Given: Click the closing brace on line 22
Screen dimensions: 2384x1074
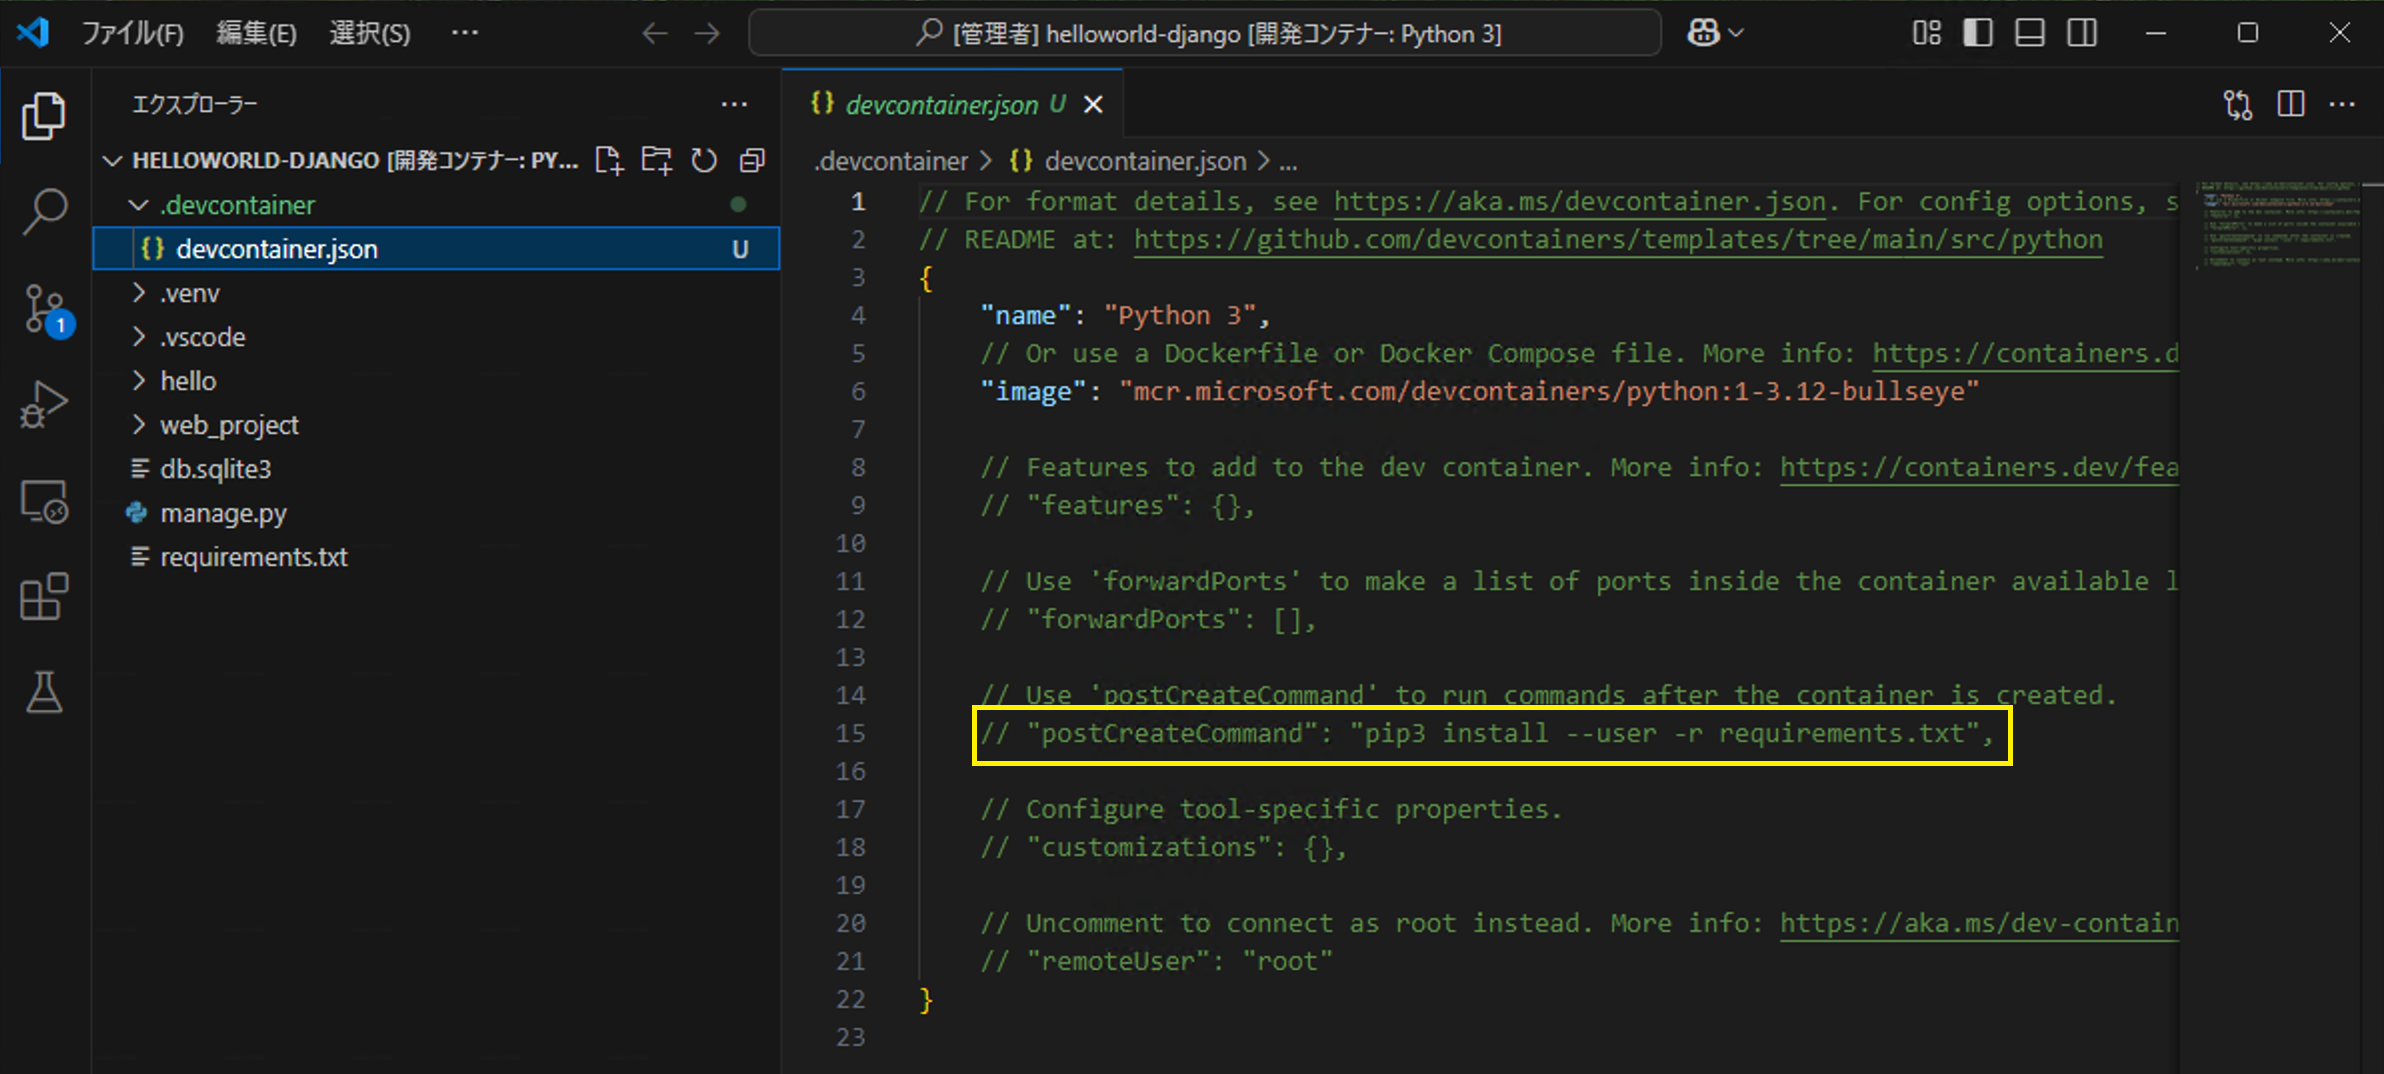Looking at the screenshot, I should (926, 1000).
